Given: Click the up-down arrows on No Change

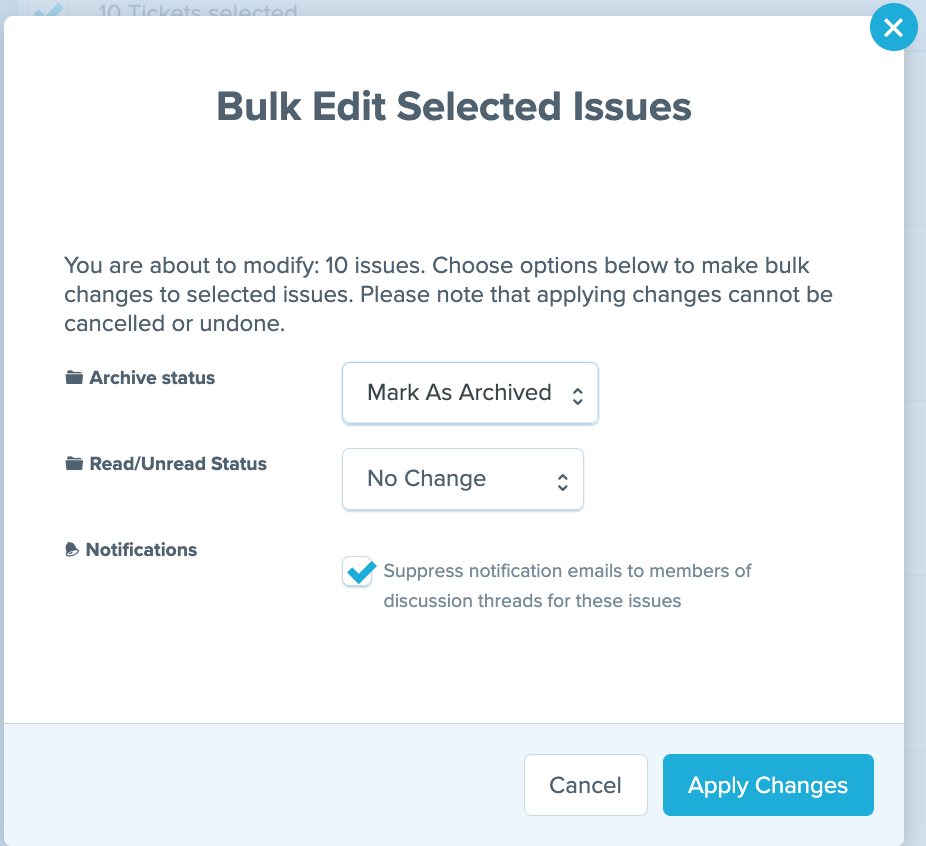Looking at the screenshot, I should 563,482.
